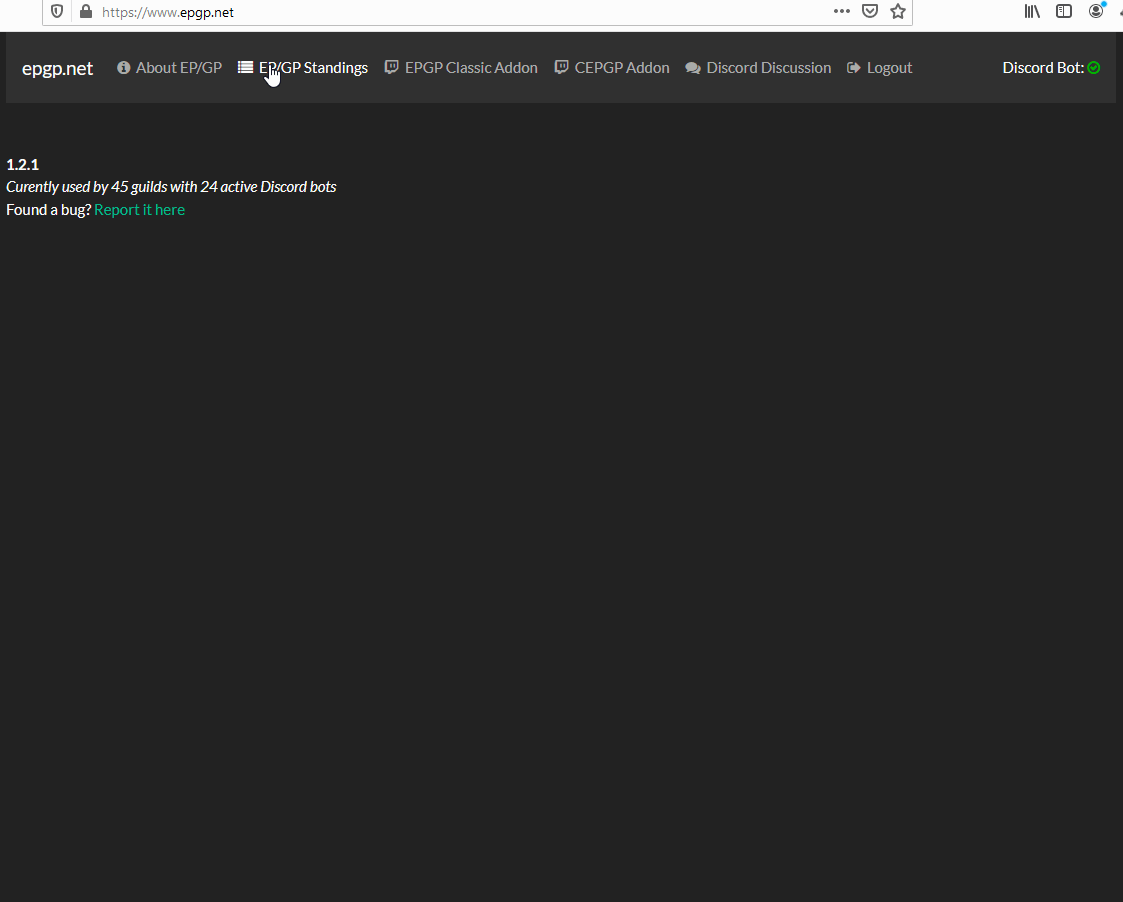Open the EPGP Classic Addon link

[471, 68]
